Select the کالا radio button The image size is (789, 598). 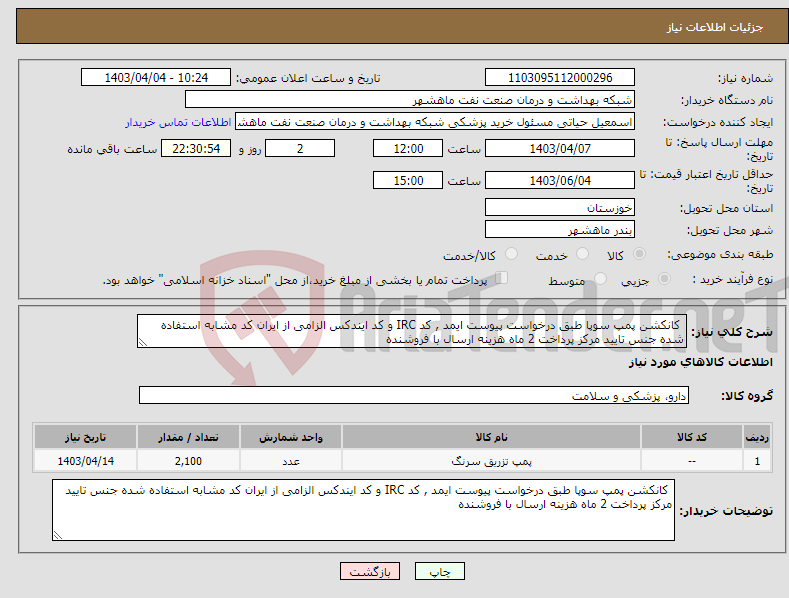639,254
